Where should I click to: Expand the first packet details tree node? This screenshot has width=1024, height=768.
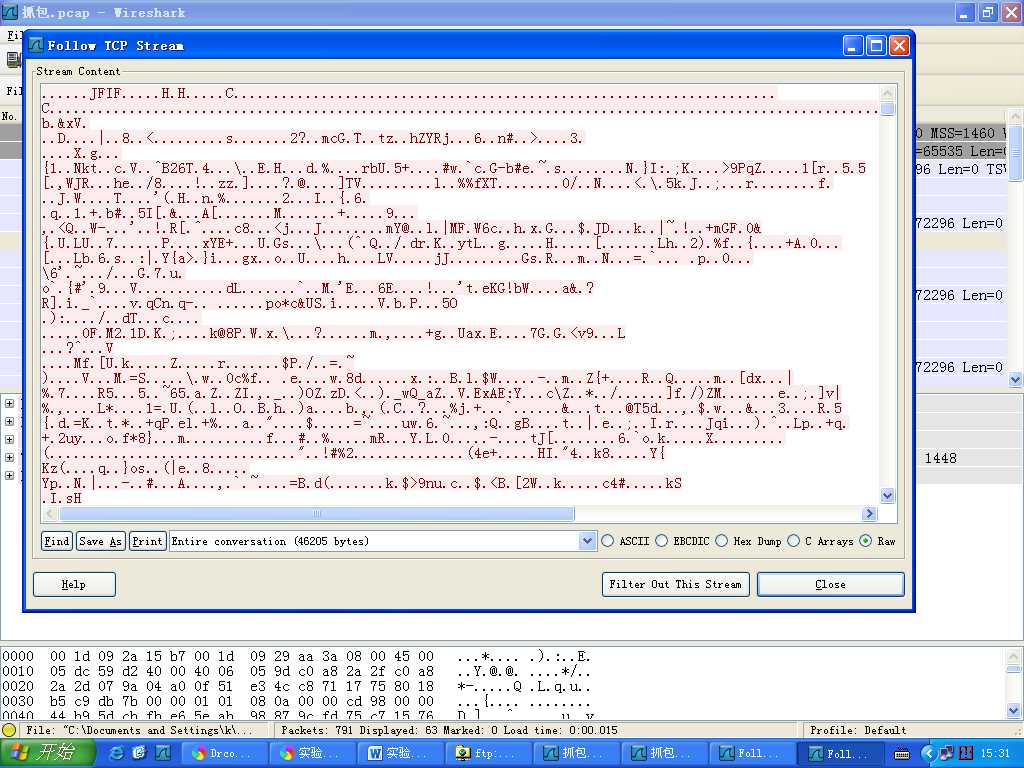coord(9,403)
